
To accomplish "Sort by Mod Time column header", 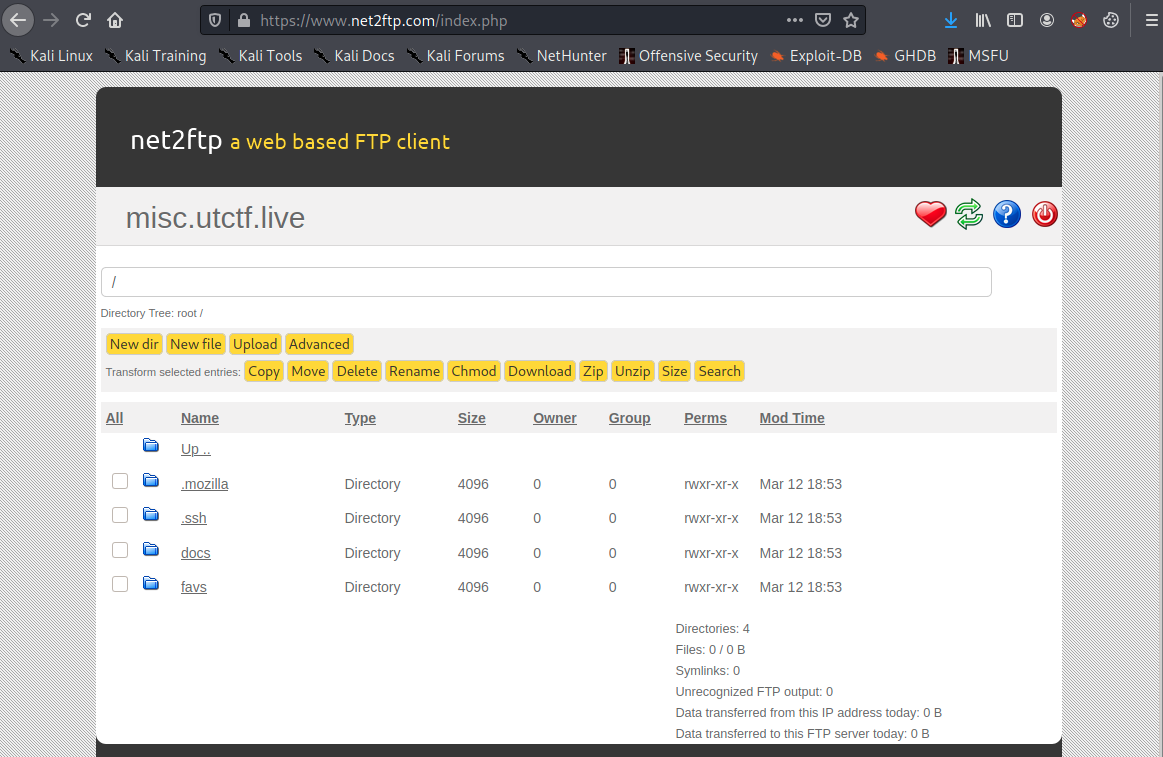I will coord(792,418).
